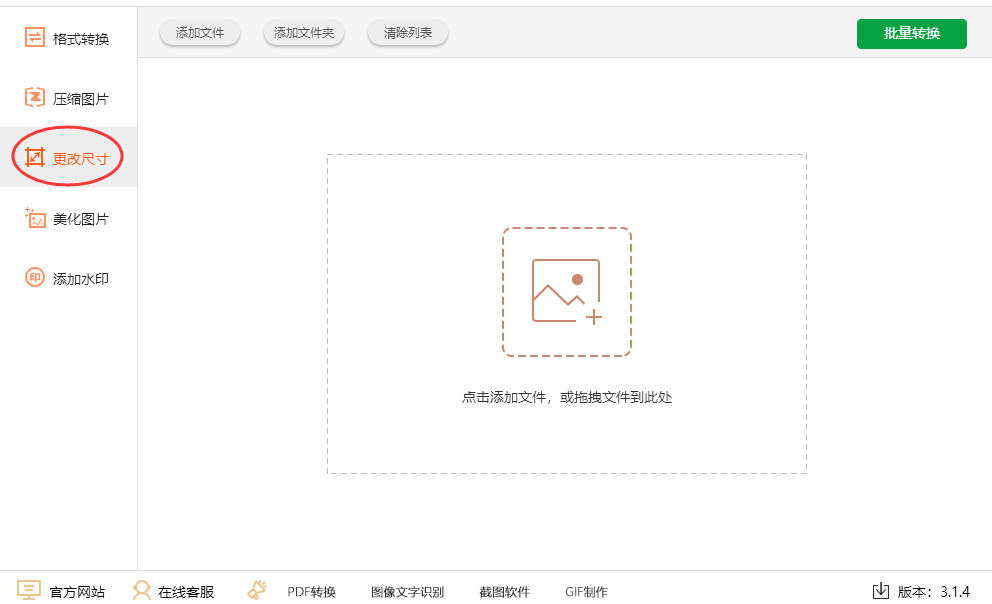The width and height of the screenshot is (992, 604).
Task: Switch to 压缩图片 section
Action: [68, 98]
